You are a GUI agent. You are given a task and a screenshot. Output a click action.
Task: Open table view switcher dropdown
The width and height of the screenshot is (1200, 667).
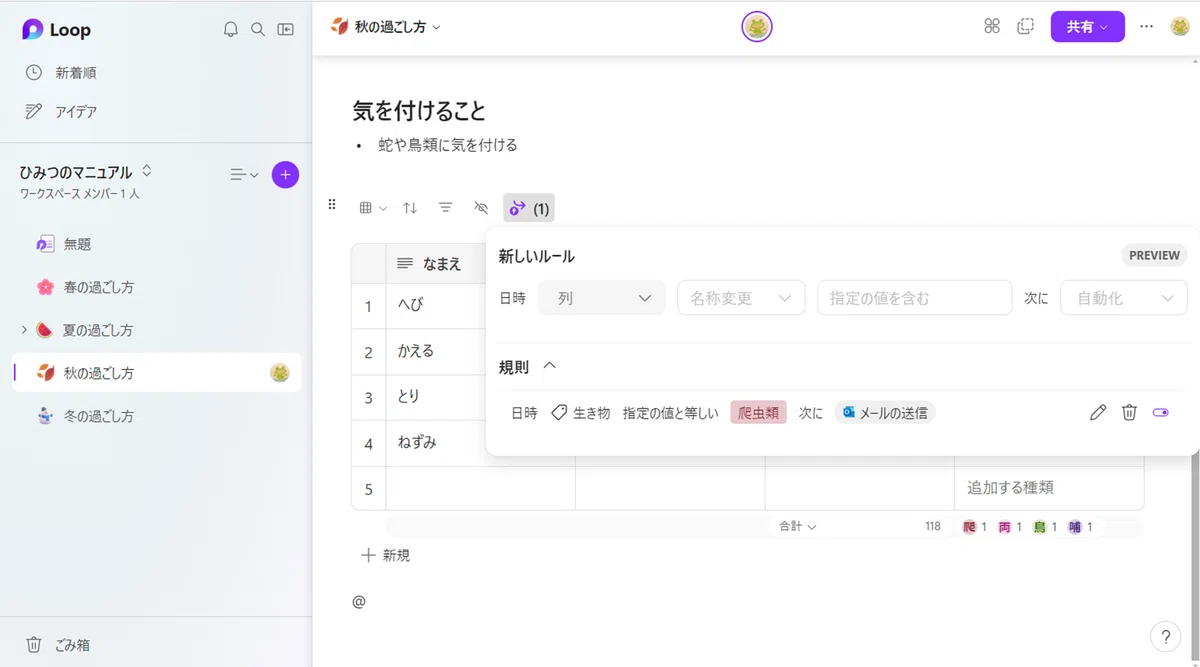tap(373, 208)
